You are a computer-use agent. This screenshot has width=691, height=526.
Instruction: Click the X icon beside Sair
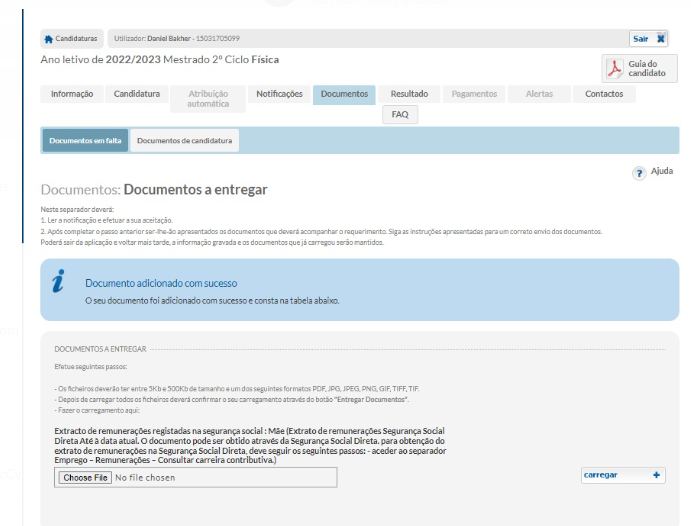[x=661, y=39]
